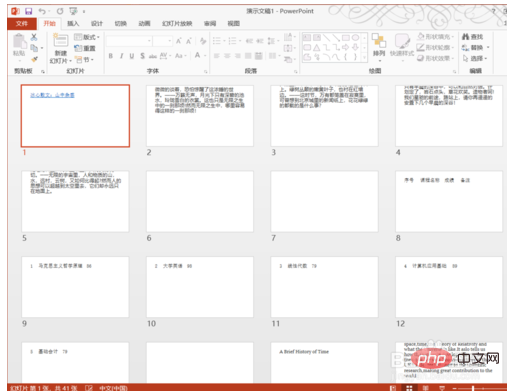Select the triangle shape in shapes gallery
This screenshot has height=391, width=510.
317,47
